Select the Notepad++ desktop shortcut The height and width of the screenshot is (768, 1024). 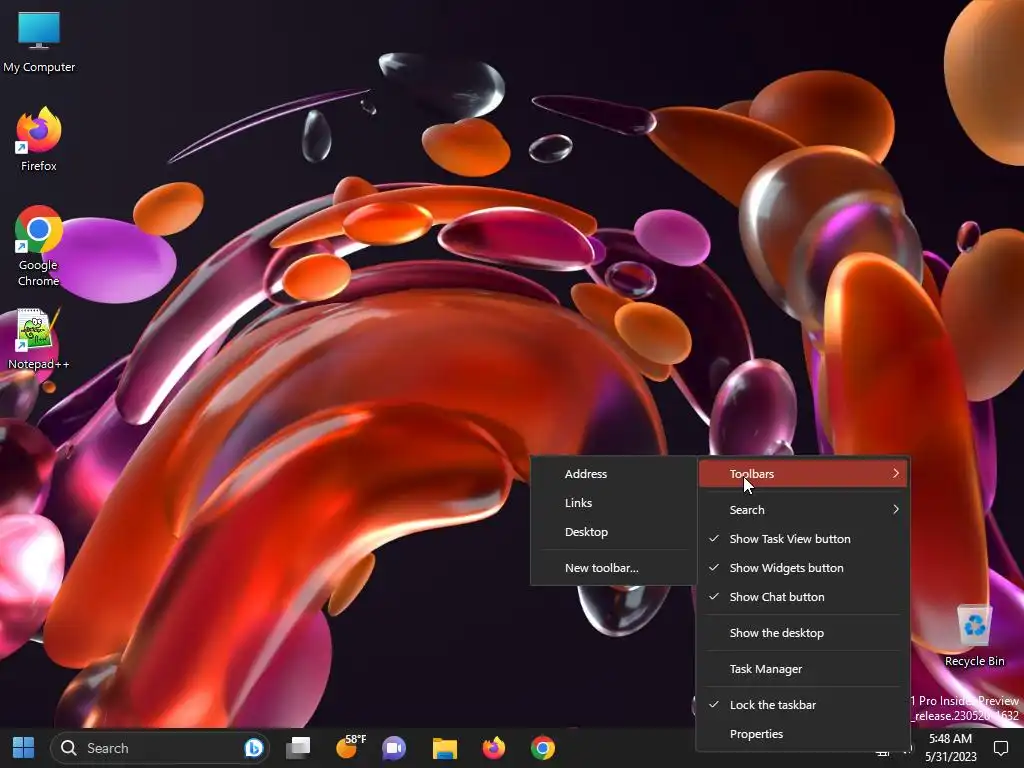[x=39, y=339]
